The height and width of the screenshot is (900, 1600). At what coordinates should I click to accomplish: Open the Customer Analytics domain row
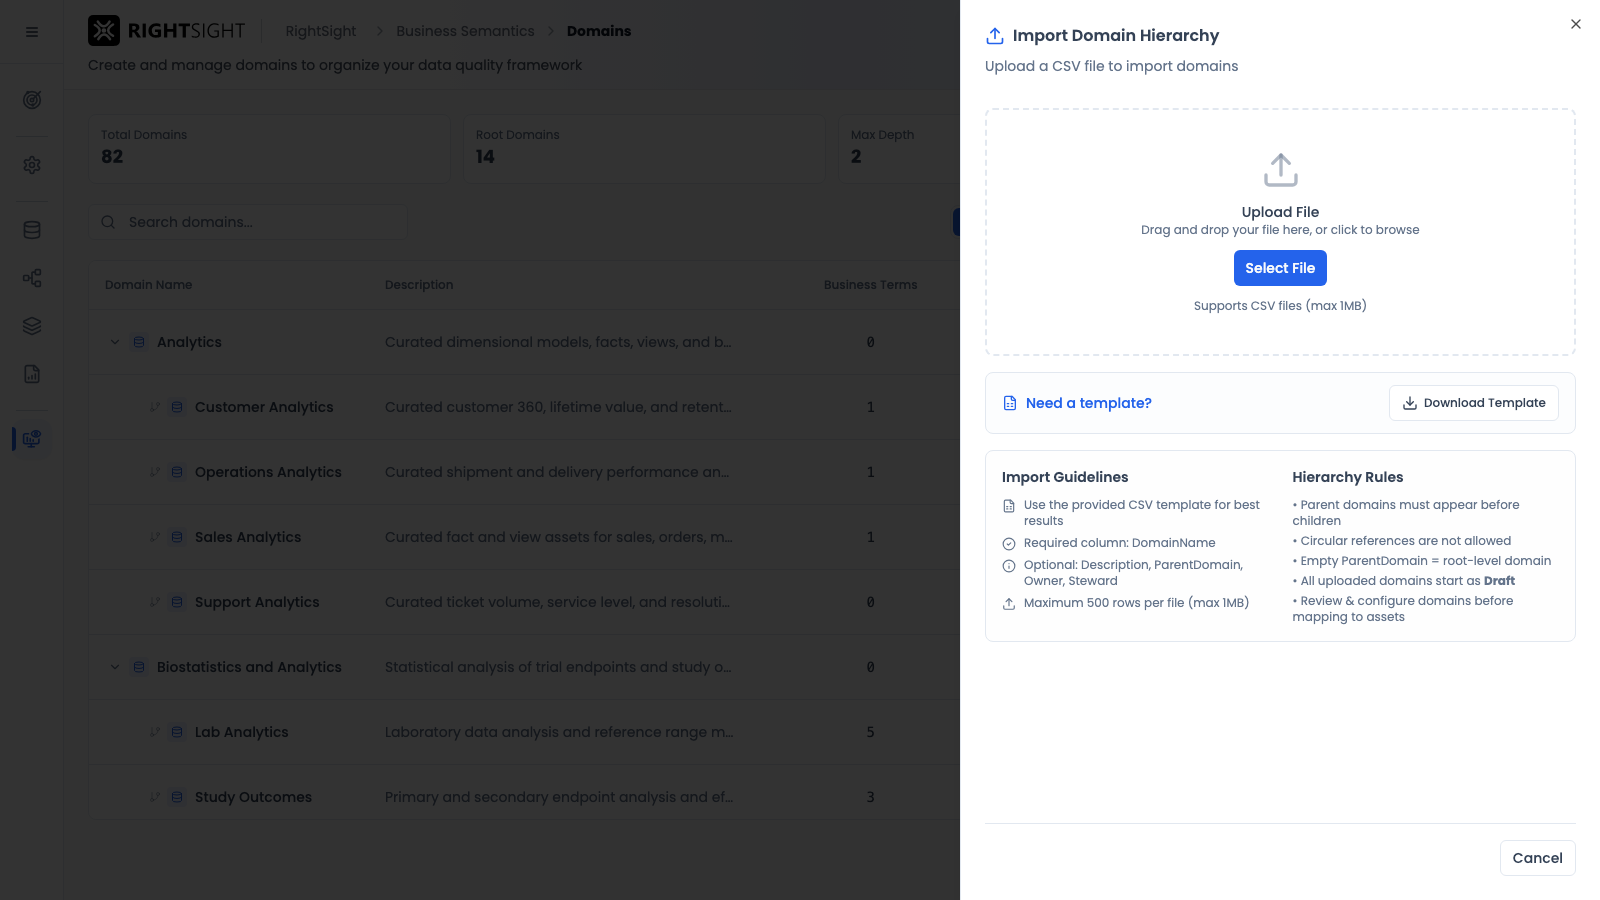click(x=524, y=407)
